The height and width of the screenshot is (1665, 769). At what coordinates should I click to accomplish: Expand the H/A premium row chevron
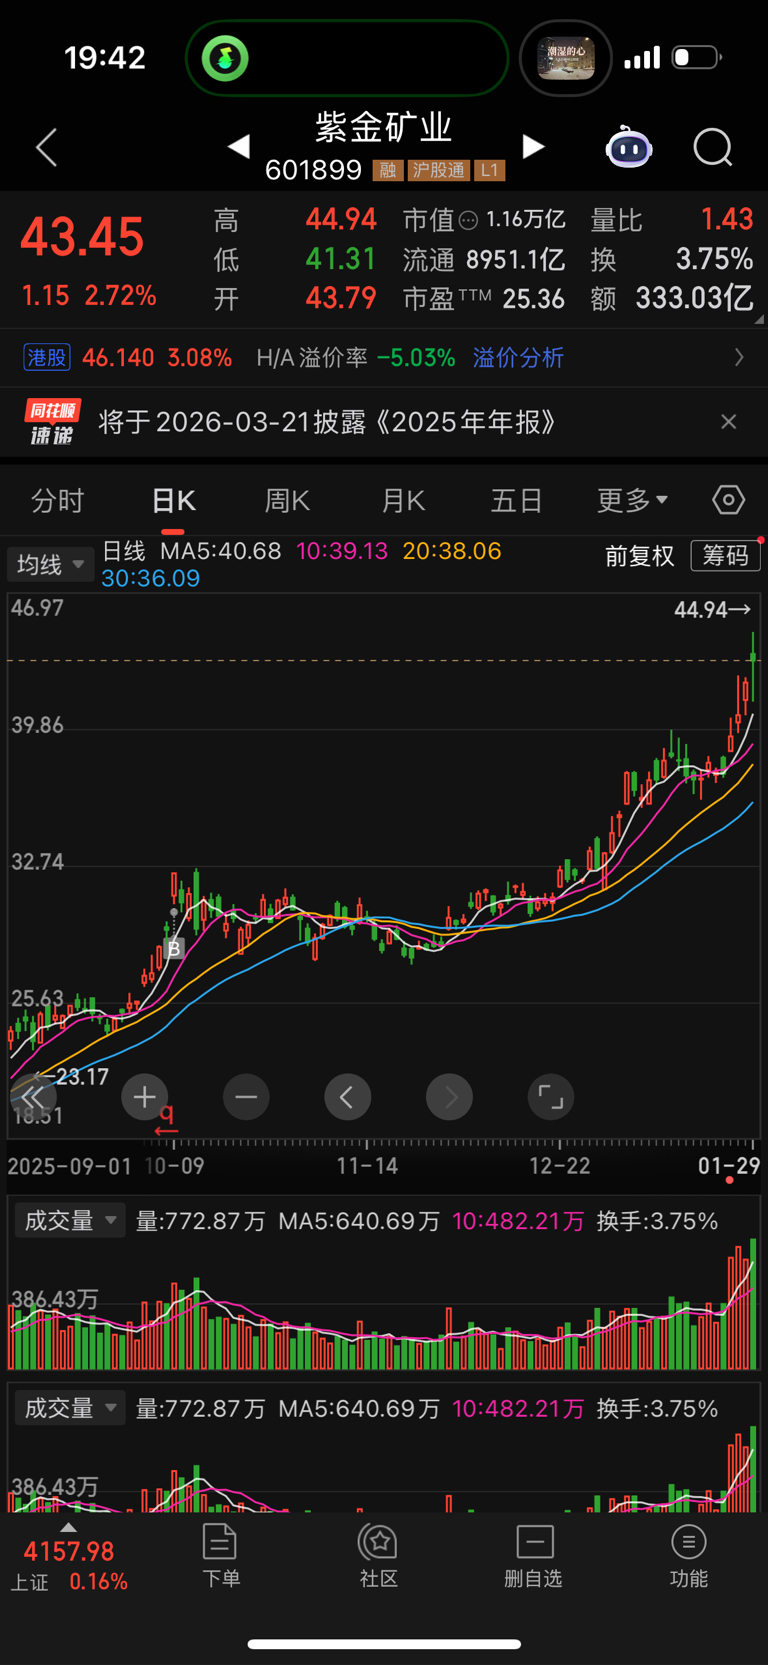739,357
